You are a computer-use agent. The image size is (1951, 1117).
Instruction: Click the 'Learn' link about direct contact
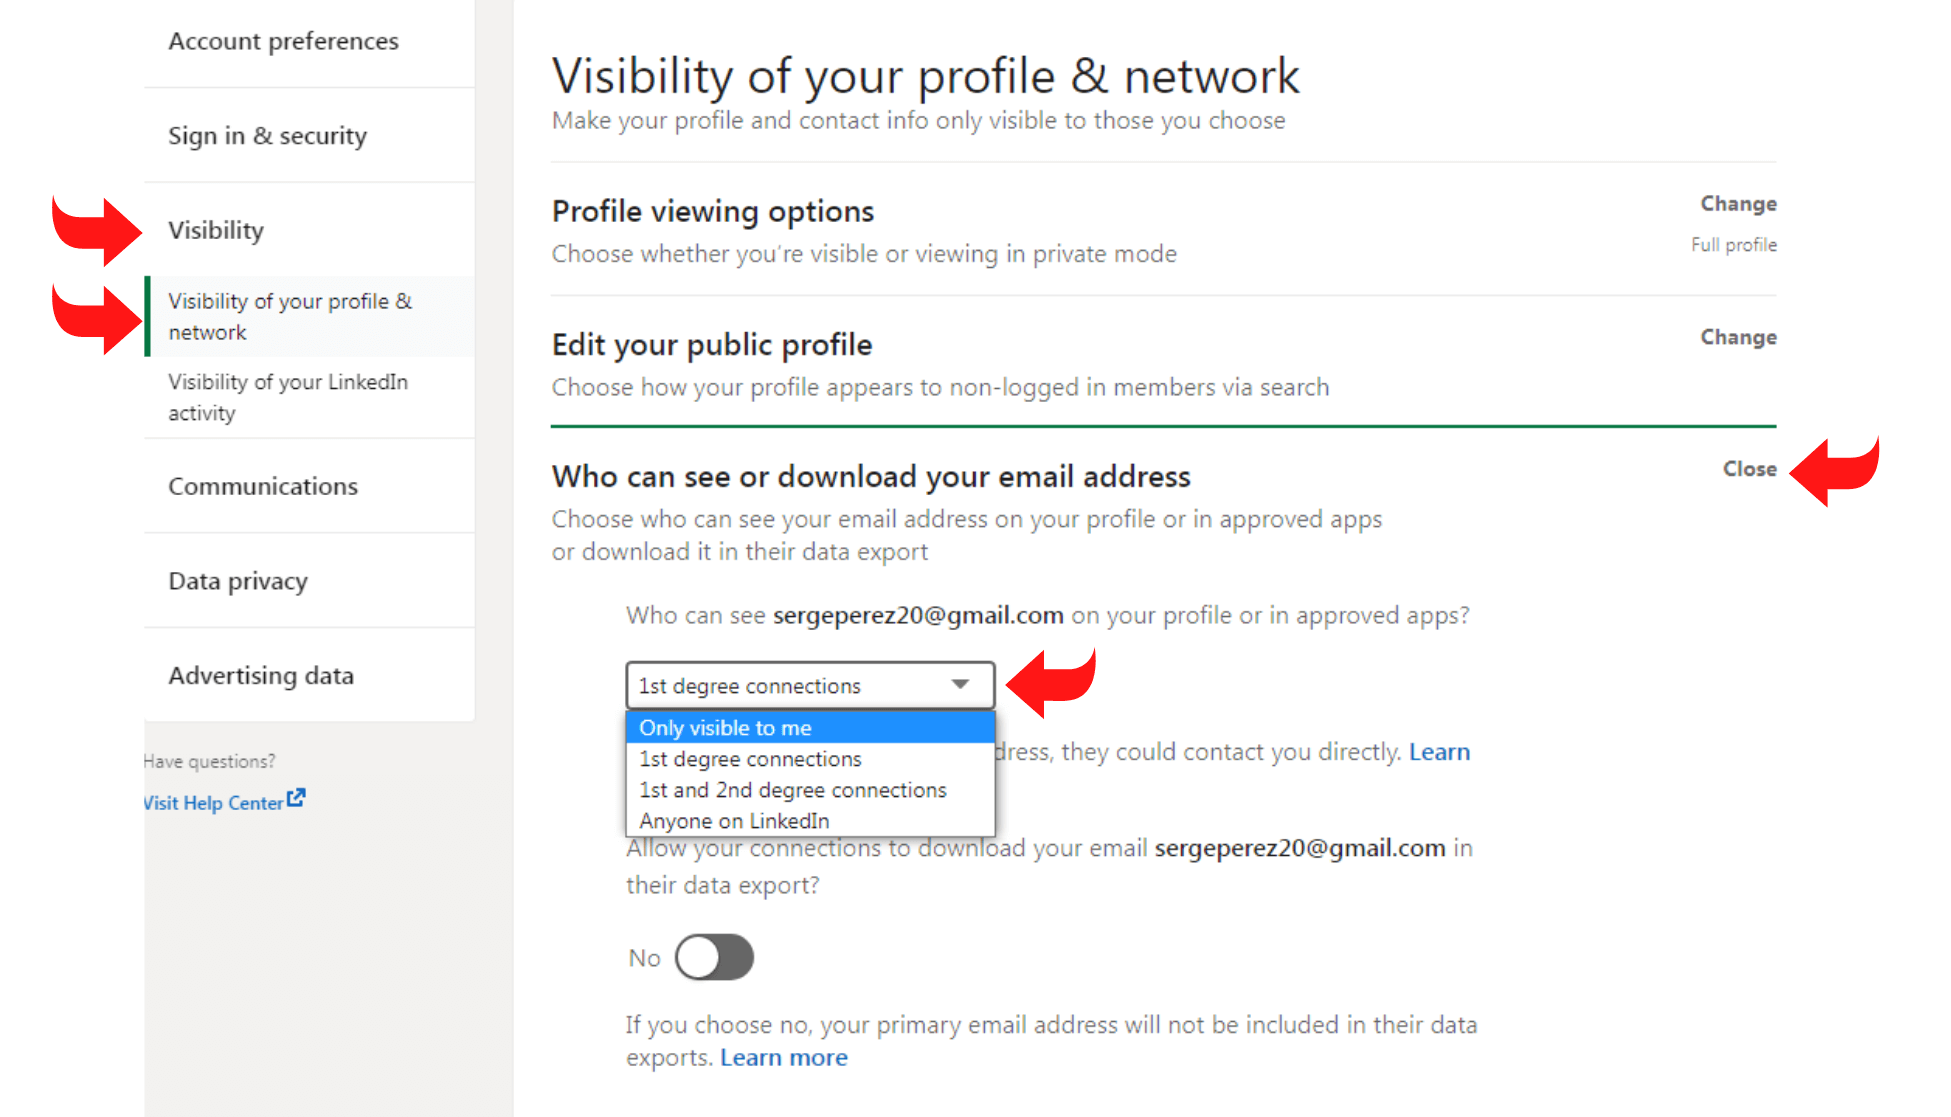coord(1439,751)
